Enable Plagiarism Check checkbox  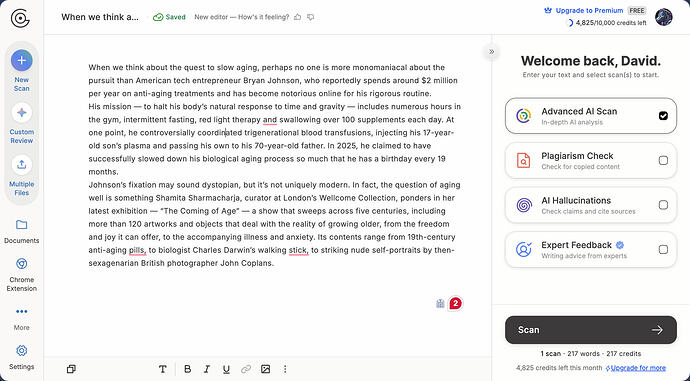click(x=663, y=161)
